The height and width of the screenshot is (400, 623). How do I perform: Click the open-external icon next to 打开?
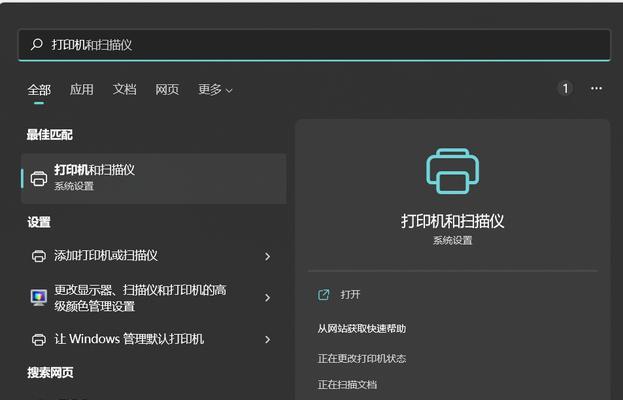coord(323,295)
